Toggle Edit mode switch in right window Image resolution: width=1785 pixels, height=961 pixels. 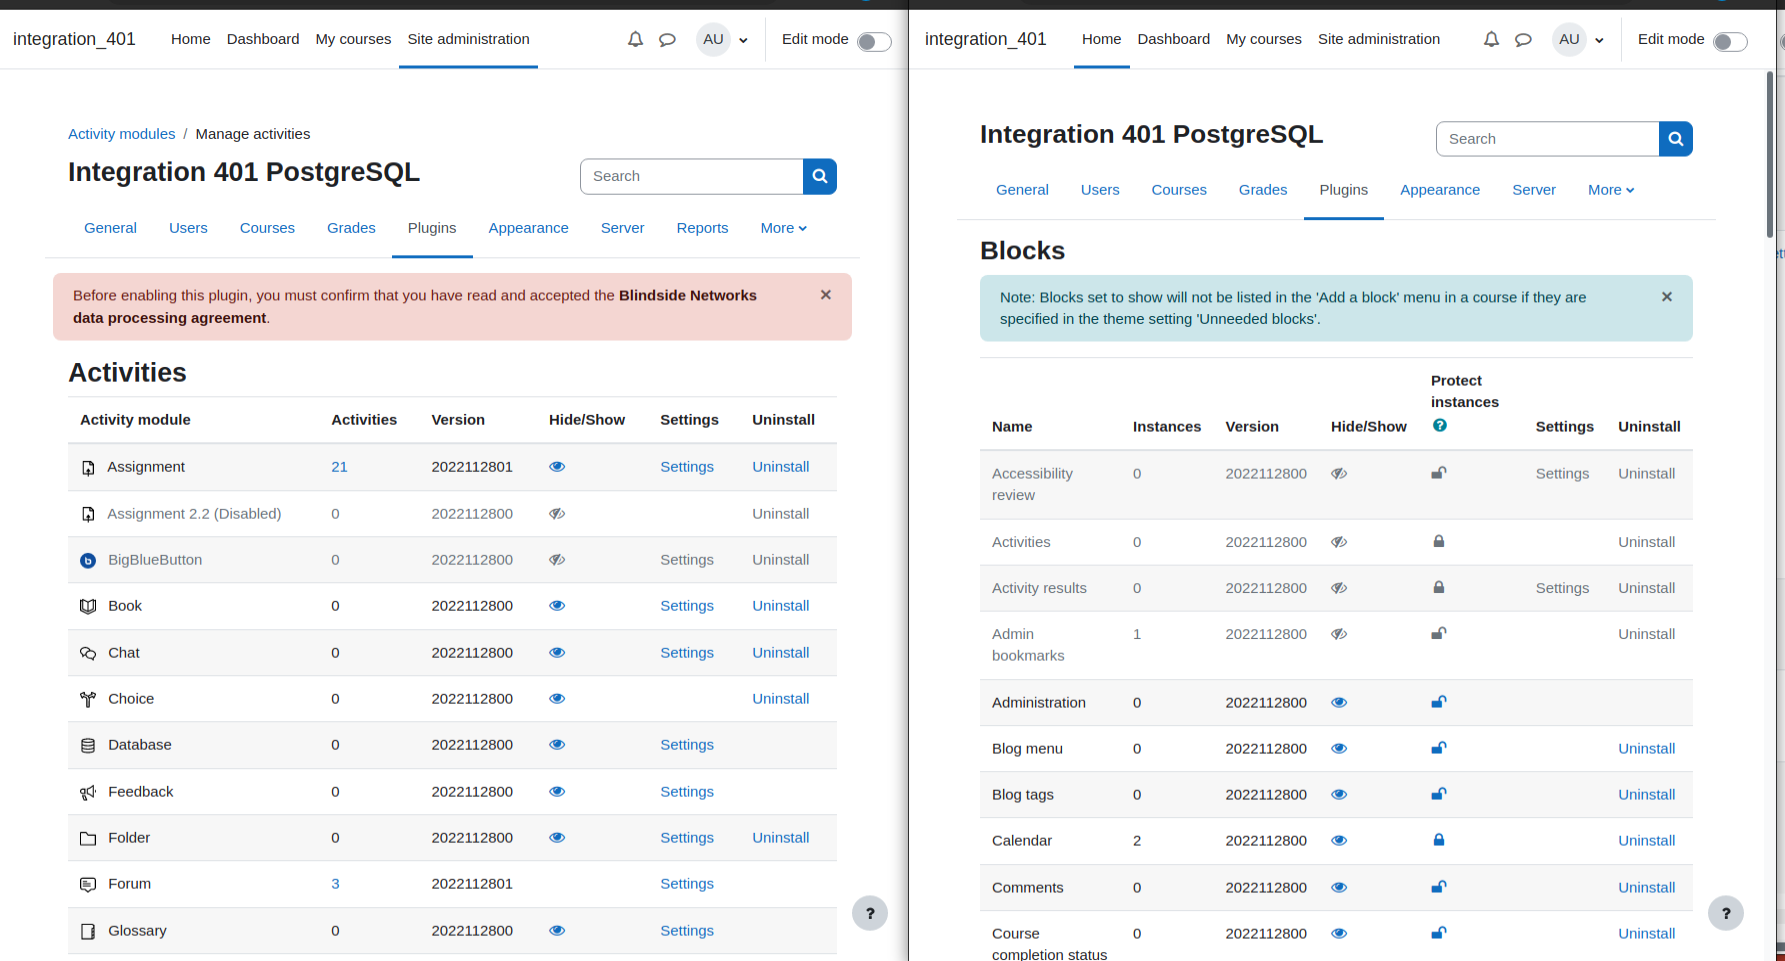coord(1730,41)
